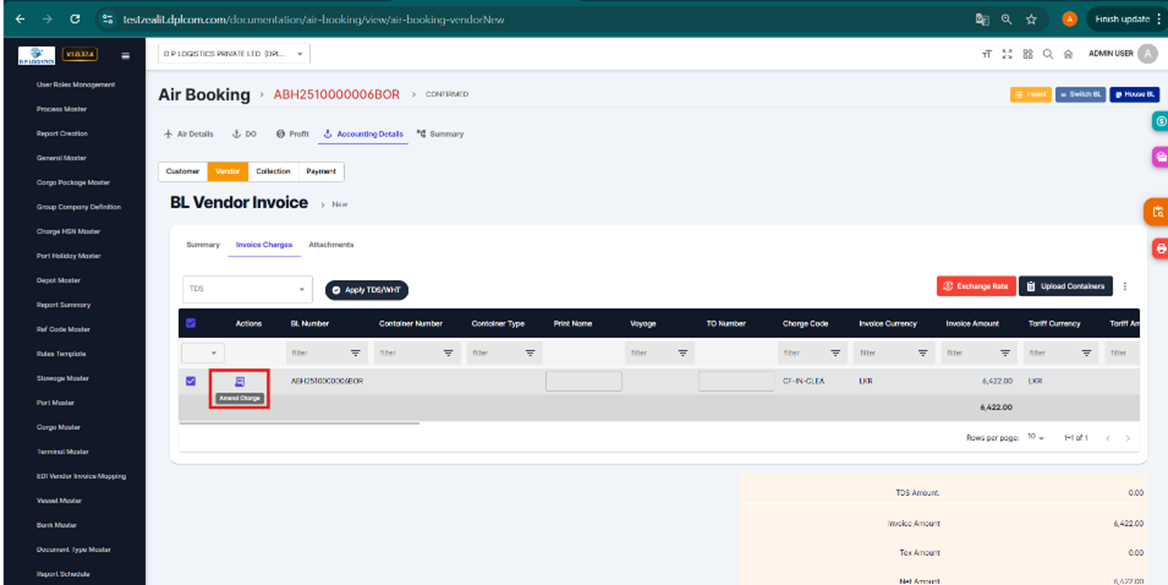Click the Apply TDS/WHT button

[x=366, y=290]
